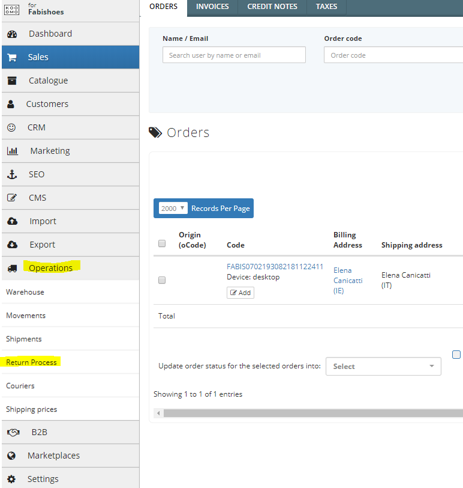Click the Fabishoes store name
Image resolution: width=463 pixels, height=488 pixels.
46,12
